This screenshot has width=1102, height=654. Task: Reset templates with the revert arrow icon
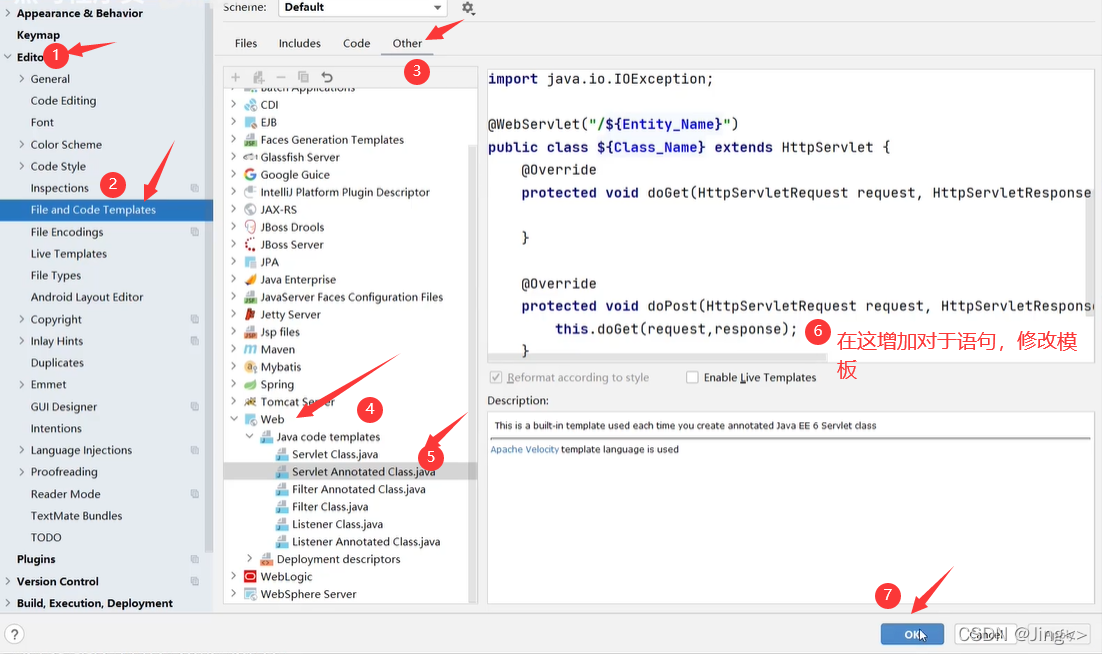pos(326,76)
